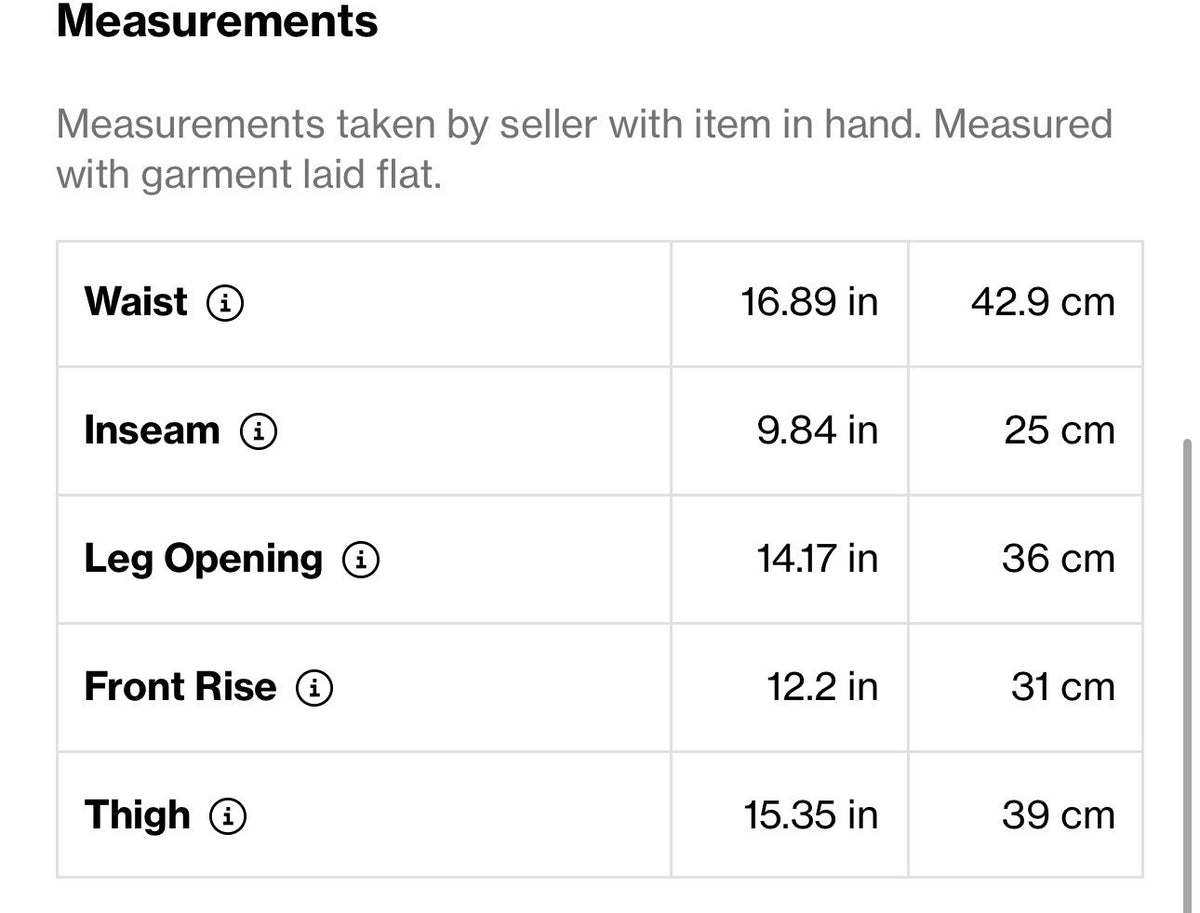
Task: Click the 15.35 in thigh value
Action: pyautogui.click(x=811, y=815)
